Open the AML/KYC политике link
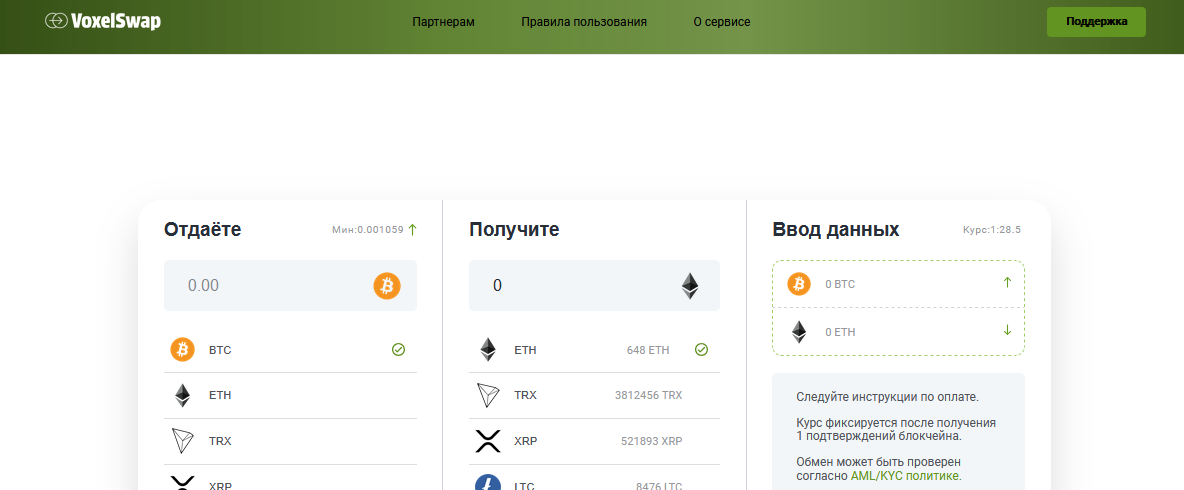The width and height of the screenshot is (1184, 490). (x=905, y=476)
